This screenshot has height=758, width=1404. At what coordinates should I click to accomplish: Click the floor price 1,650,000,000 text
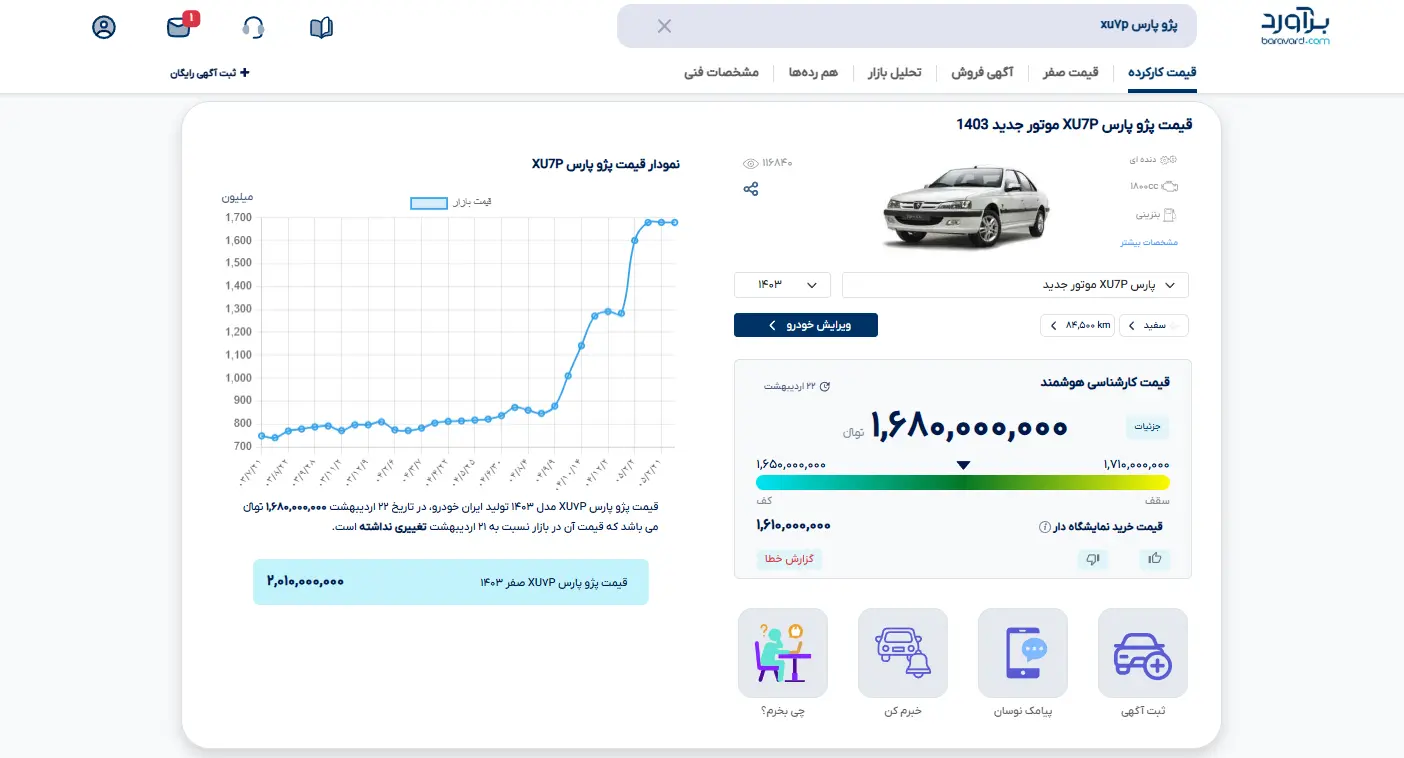(x=791, y=465)
